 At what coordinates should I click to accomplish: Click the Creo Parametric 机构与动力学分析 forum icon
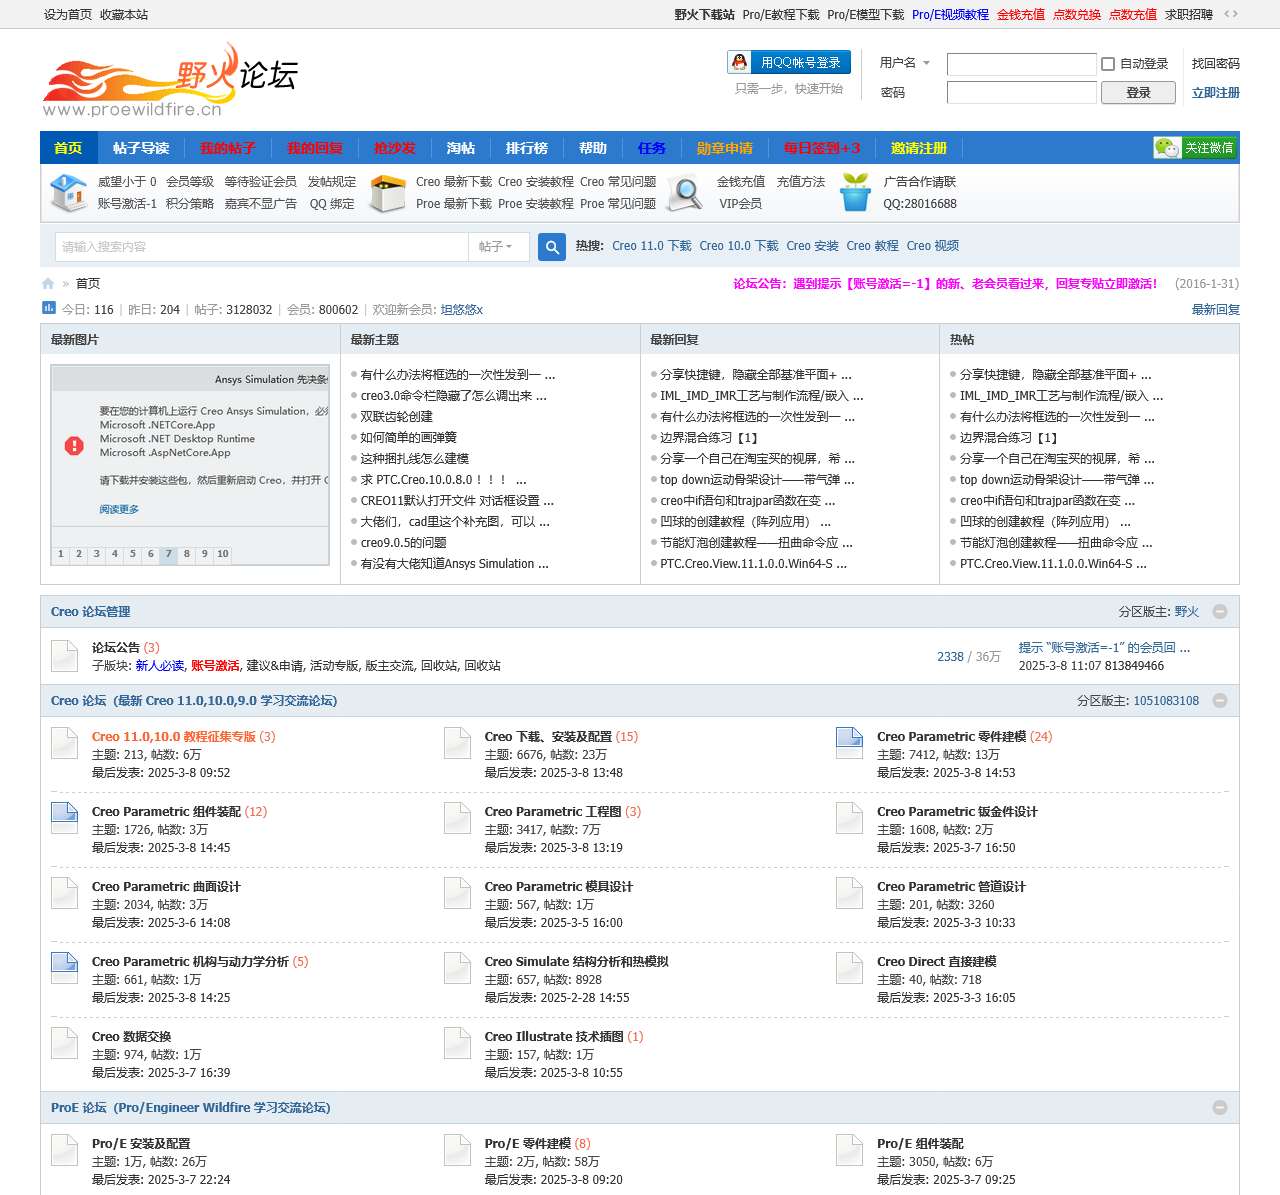pos(64,969)
